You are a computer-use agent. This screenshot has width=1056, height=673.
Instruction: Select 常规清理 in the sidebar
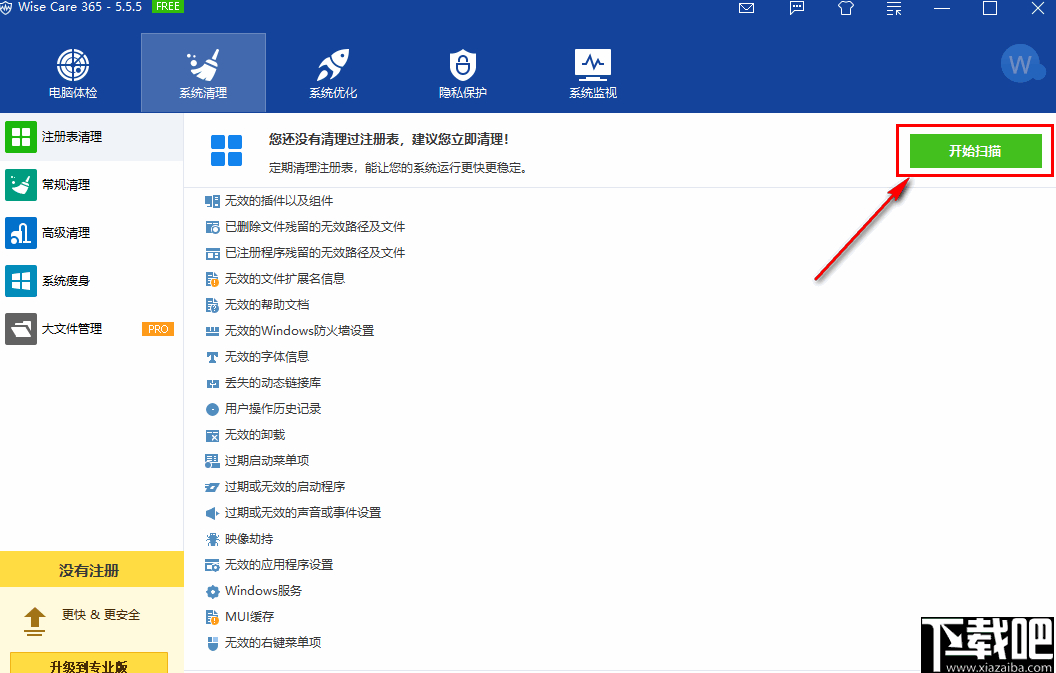[92, 185]
